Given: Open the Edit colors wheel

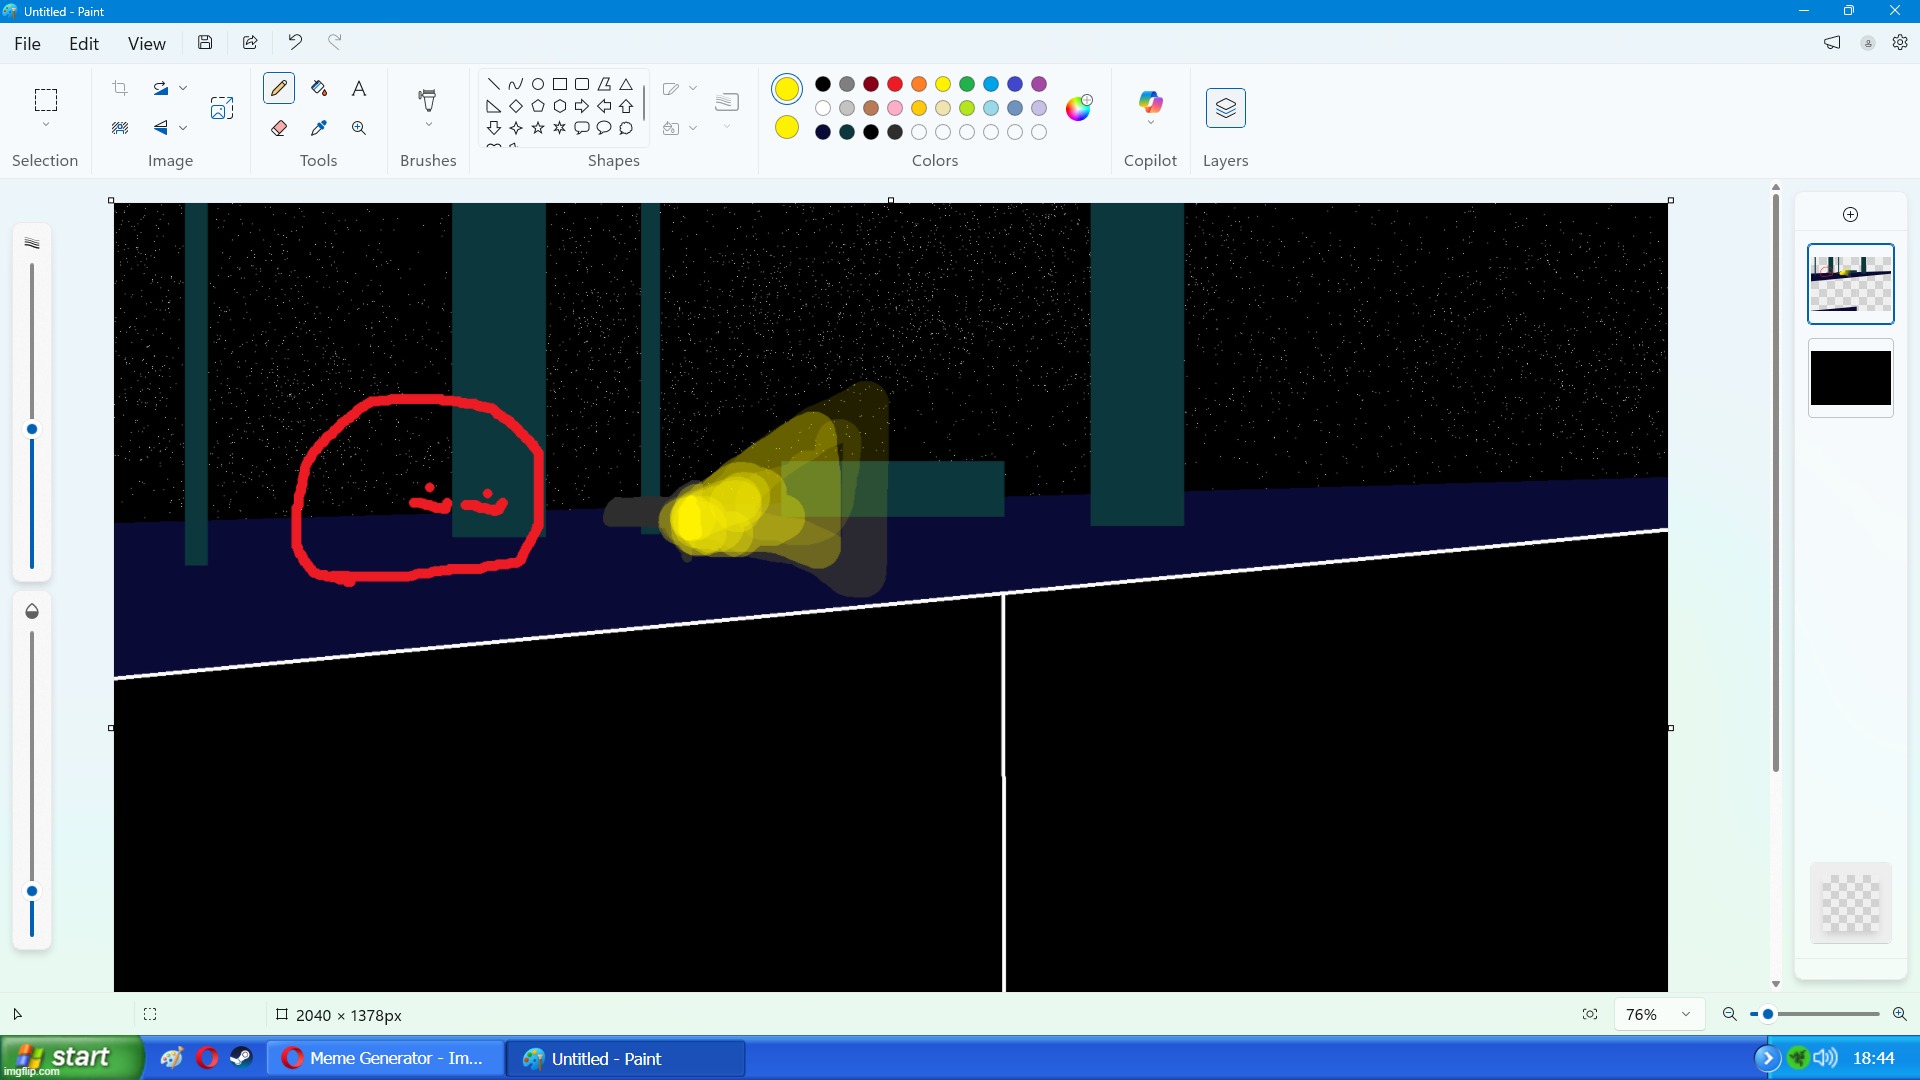Looking at the screenshot, I should tap(1078, 108).
